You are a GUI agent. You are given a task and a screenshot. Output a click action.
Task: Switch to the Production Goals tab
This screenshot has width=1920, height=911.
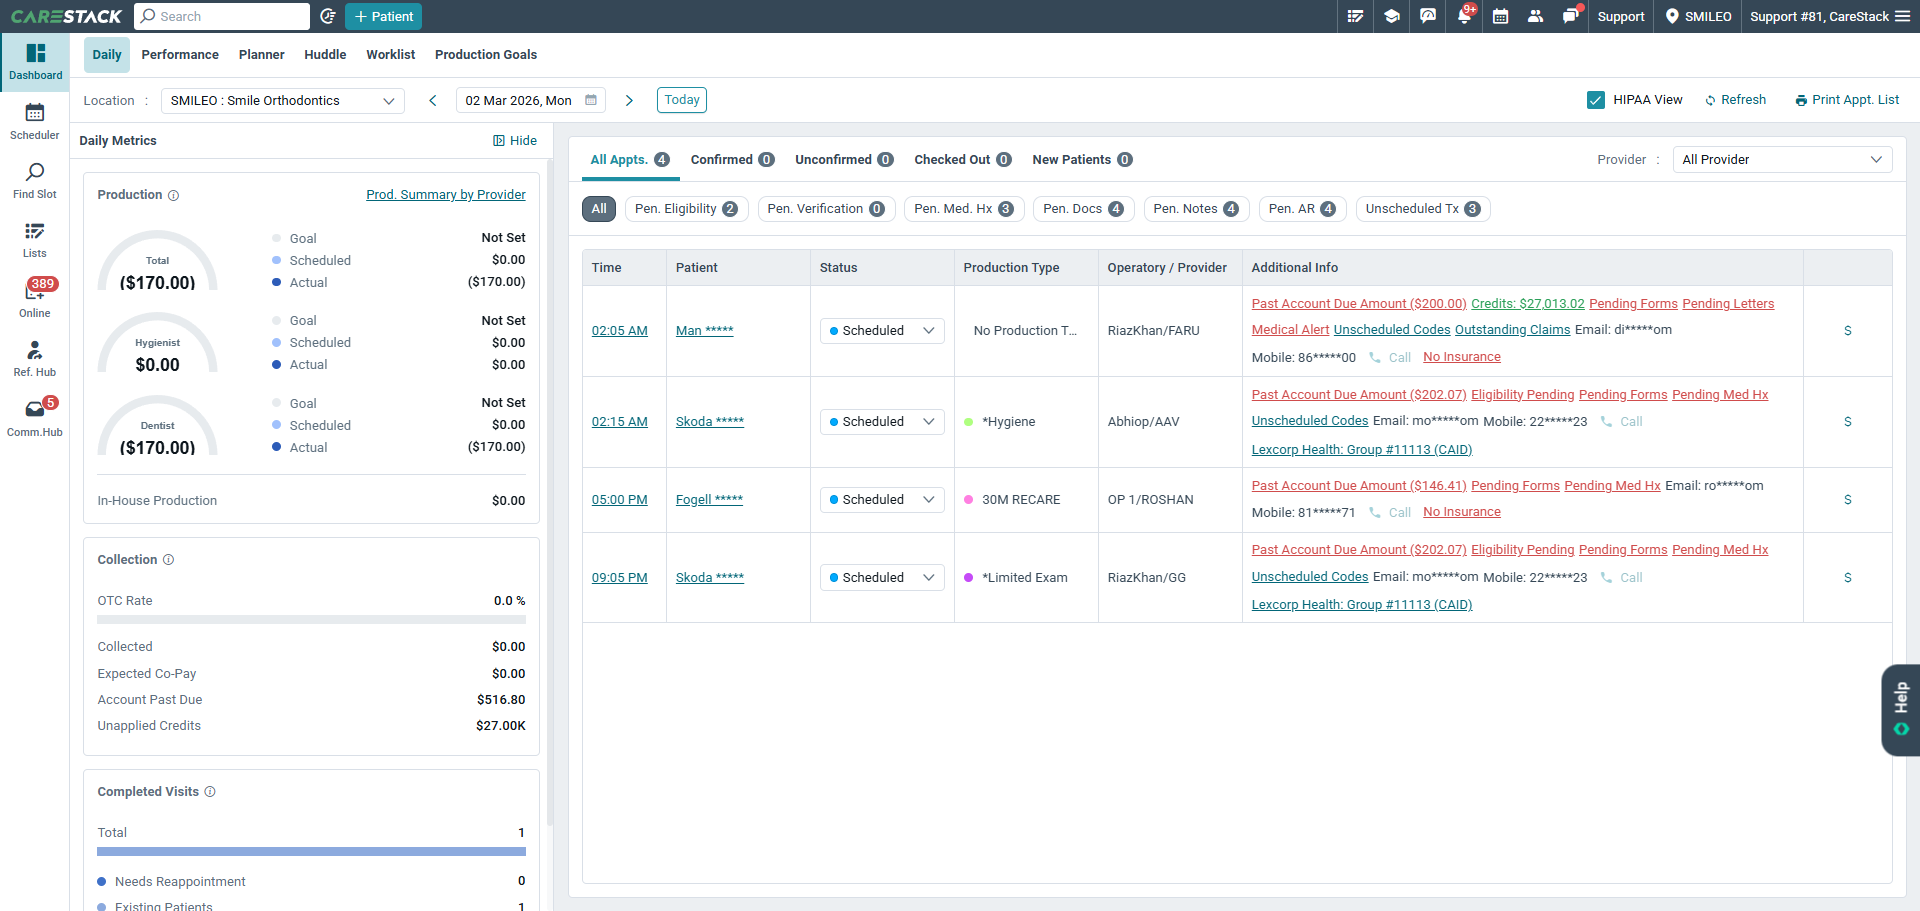486,55
